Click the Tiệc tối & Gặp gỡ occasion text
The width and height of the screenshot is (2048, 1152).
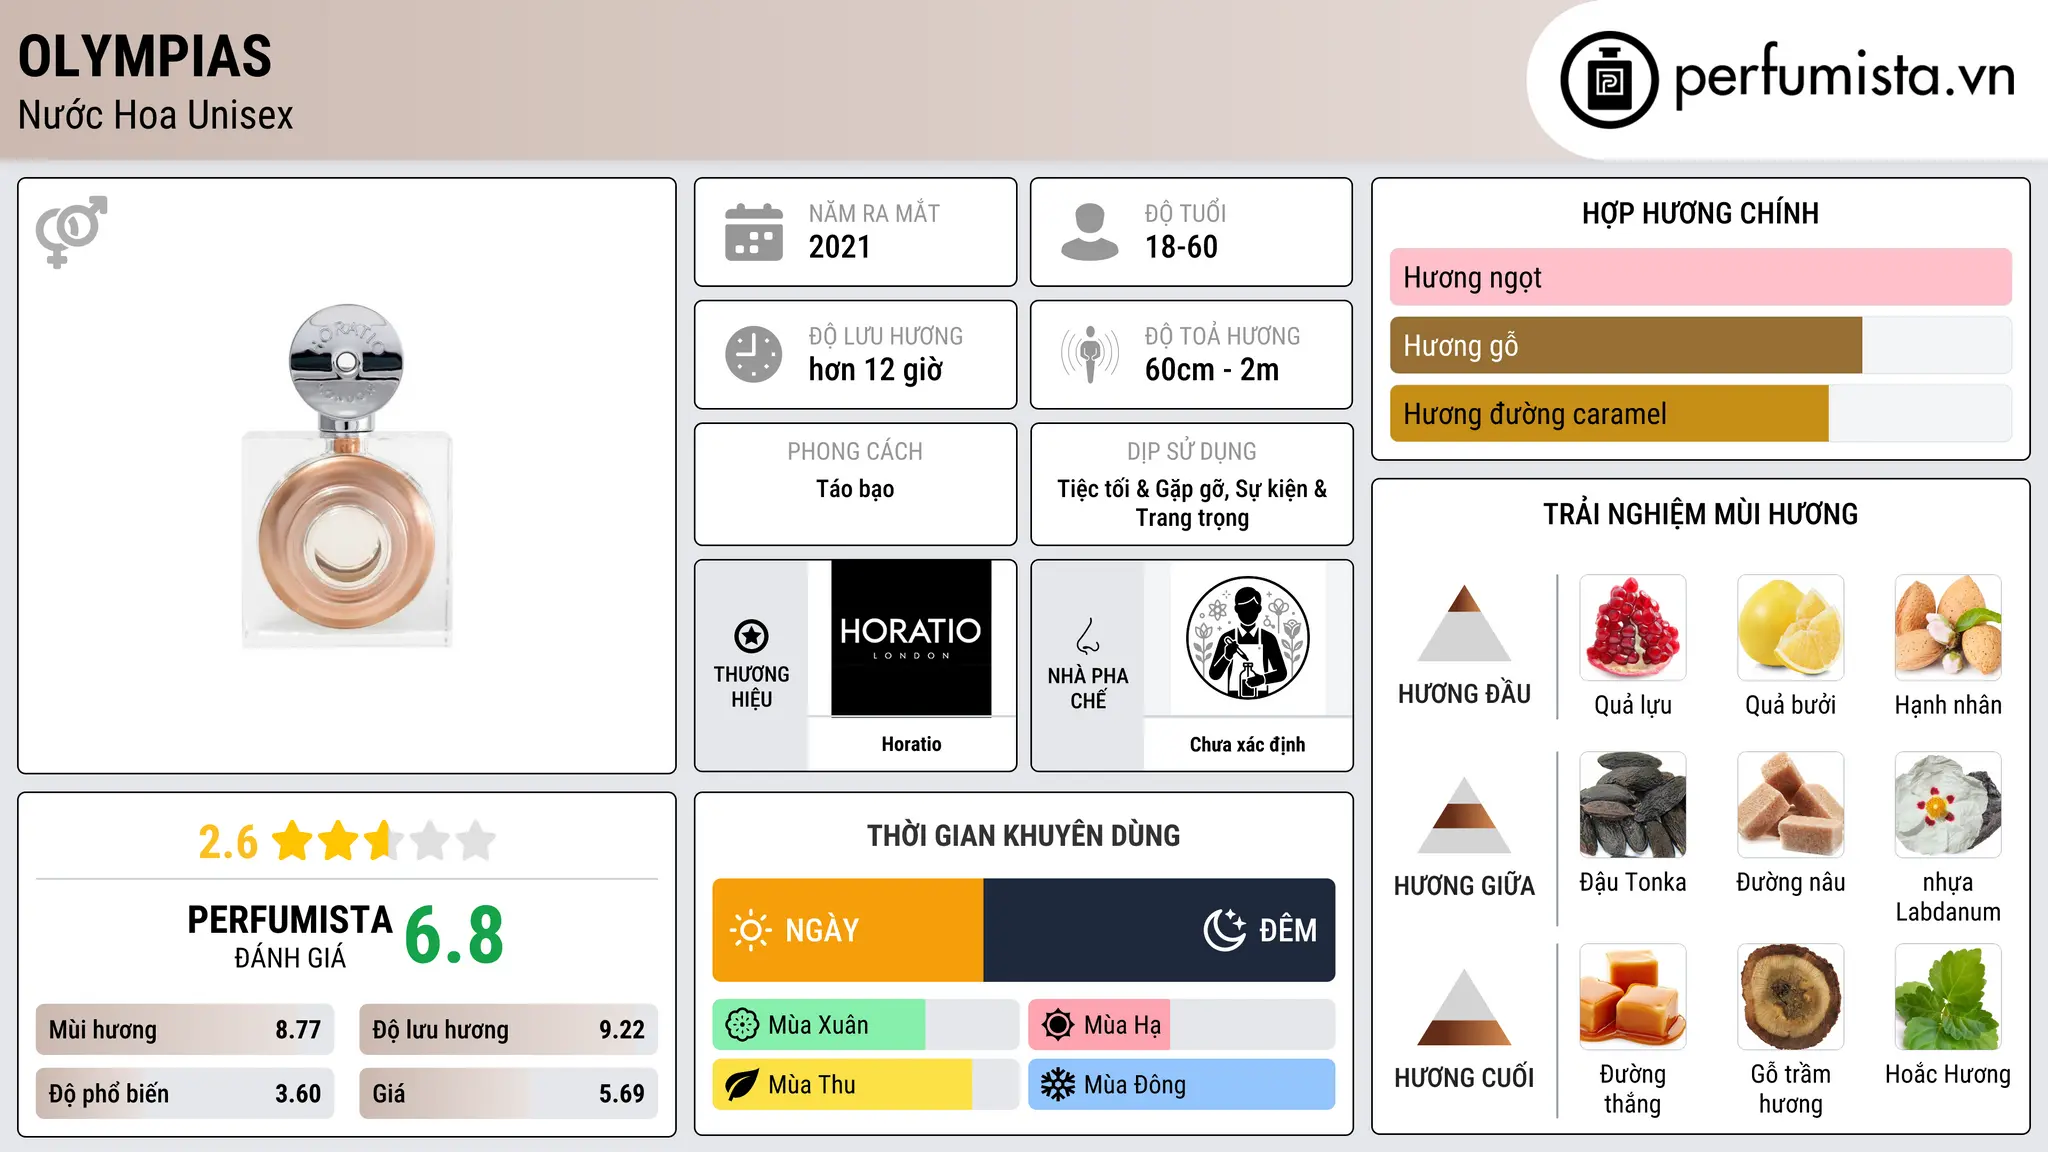(x=1192, y=503)
